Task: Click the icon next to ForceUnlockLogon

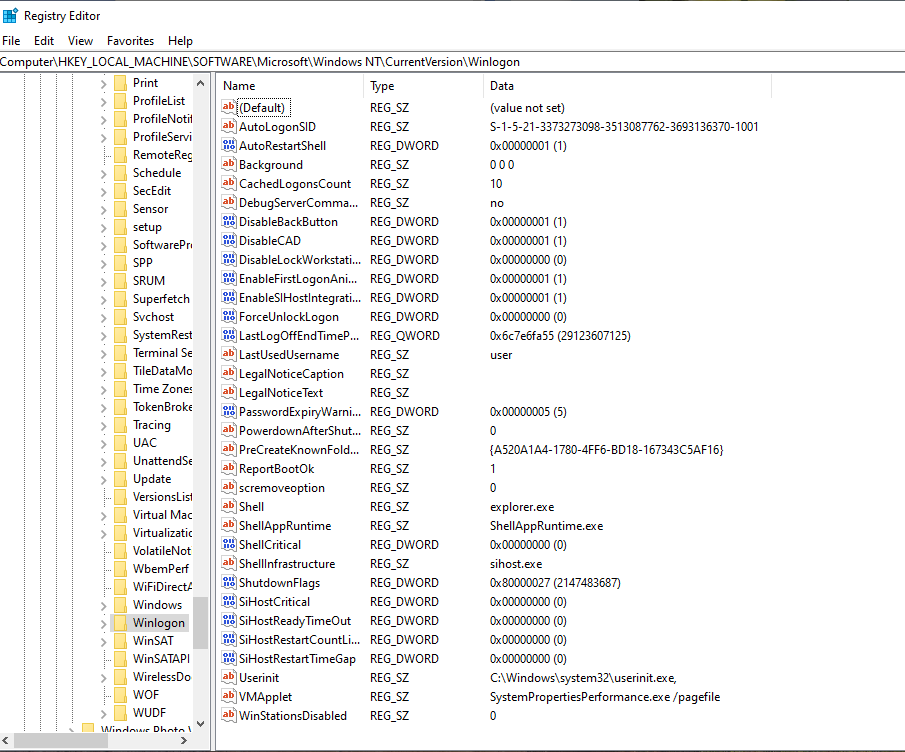Action: (x=229, y=316)
